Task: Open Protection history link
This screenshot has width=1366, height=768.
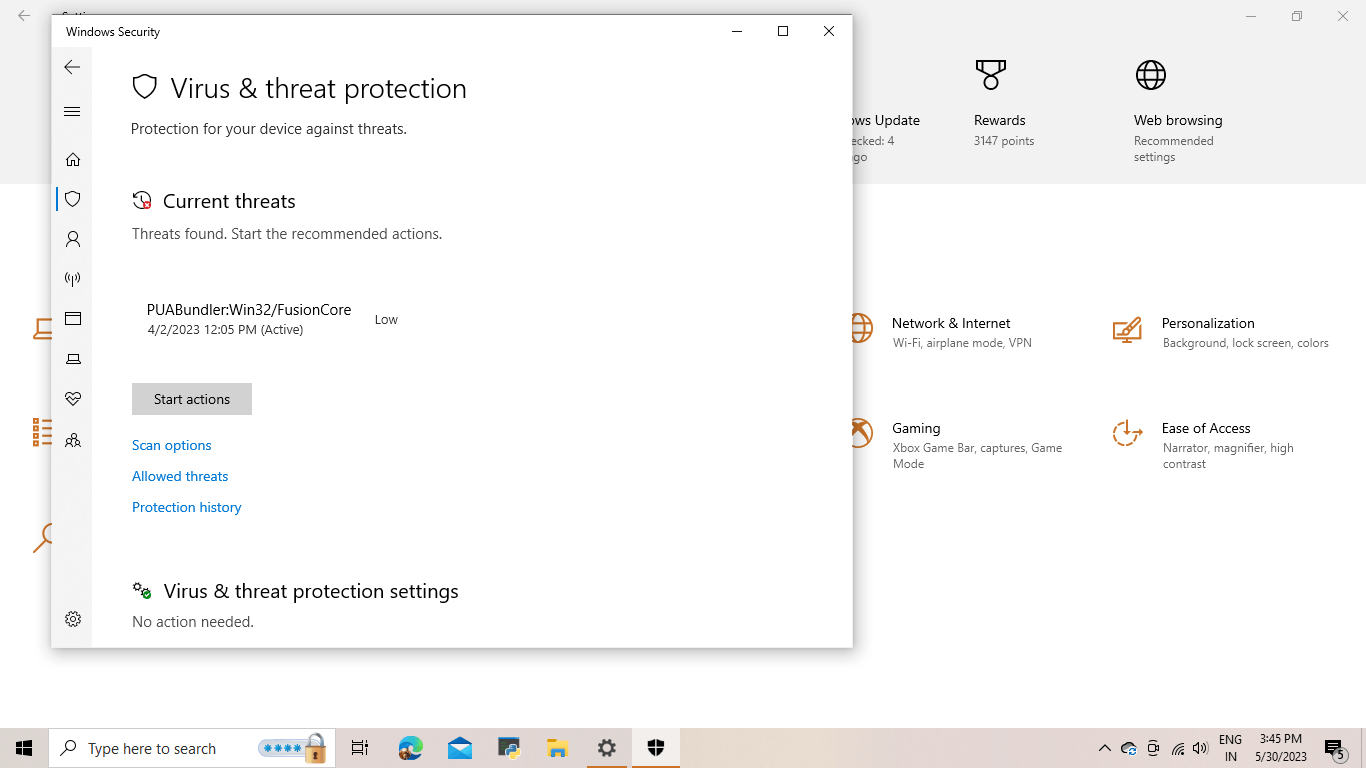Action: click(x=187, y=507)
